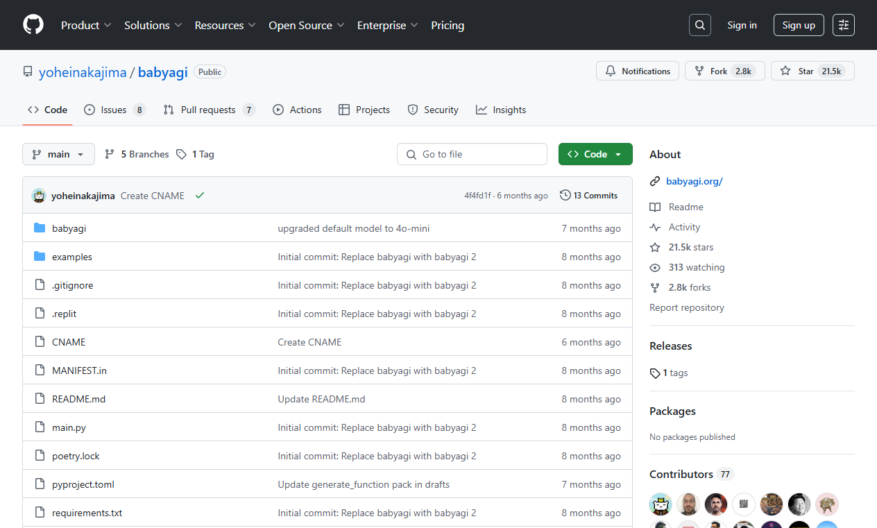Expand the Product menu
Screen dimensions: 877x528
86,25
